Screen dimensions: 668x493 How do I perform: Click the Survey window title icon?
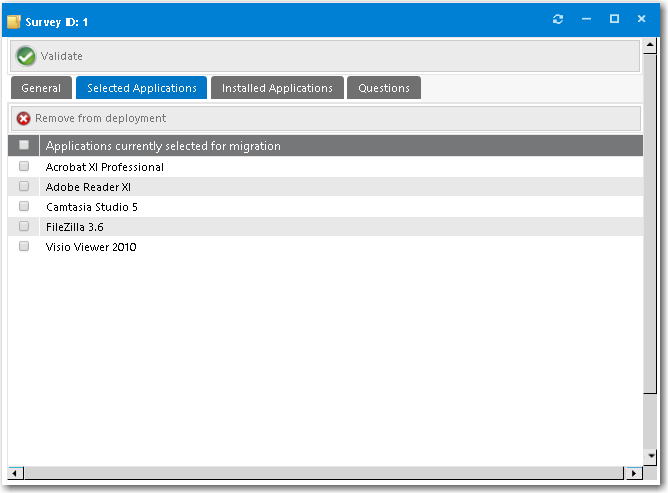coord(14,20)
